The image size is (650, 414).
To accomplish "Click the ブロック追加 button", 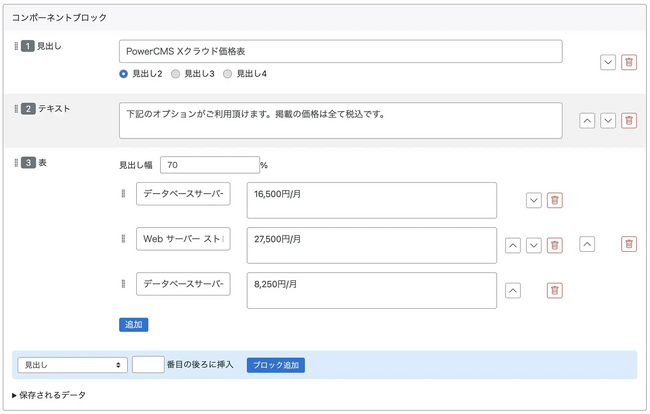I will pos(276,365).
